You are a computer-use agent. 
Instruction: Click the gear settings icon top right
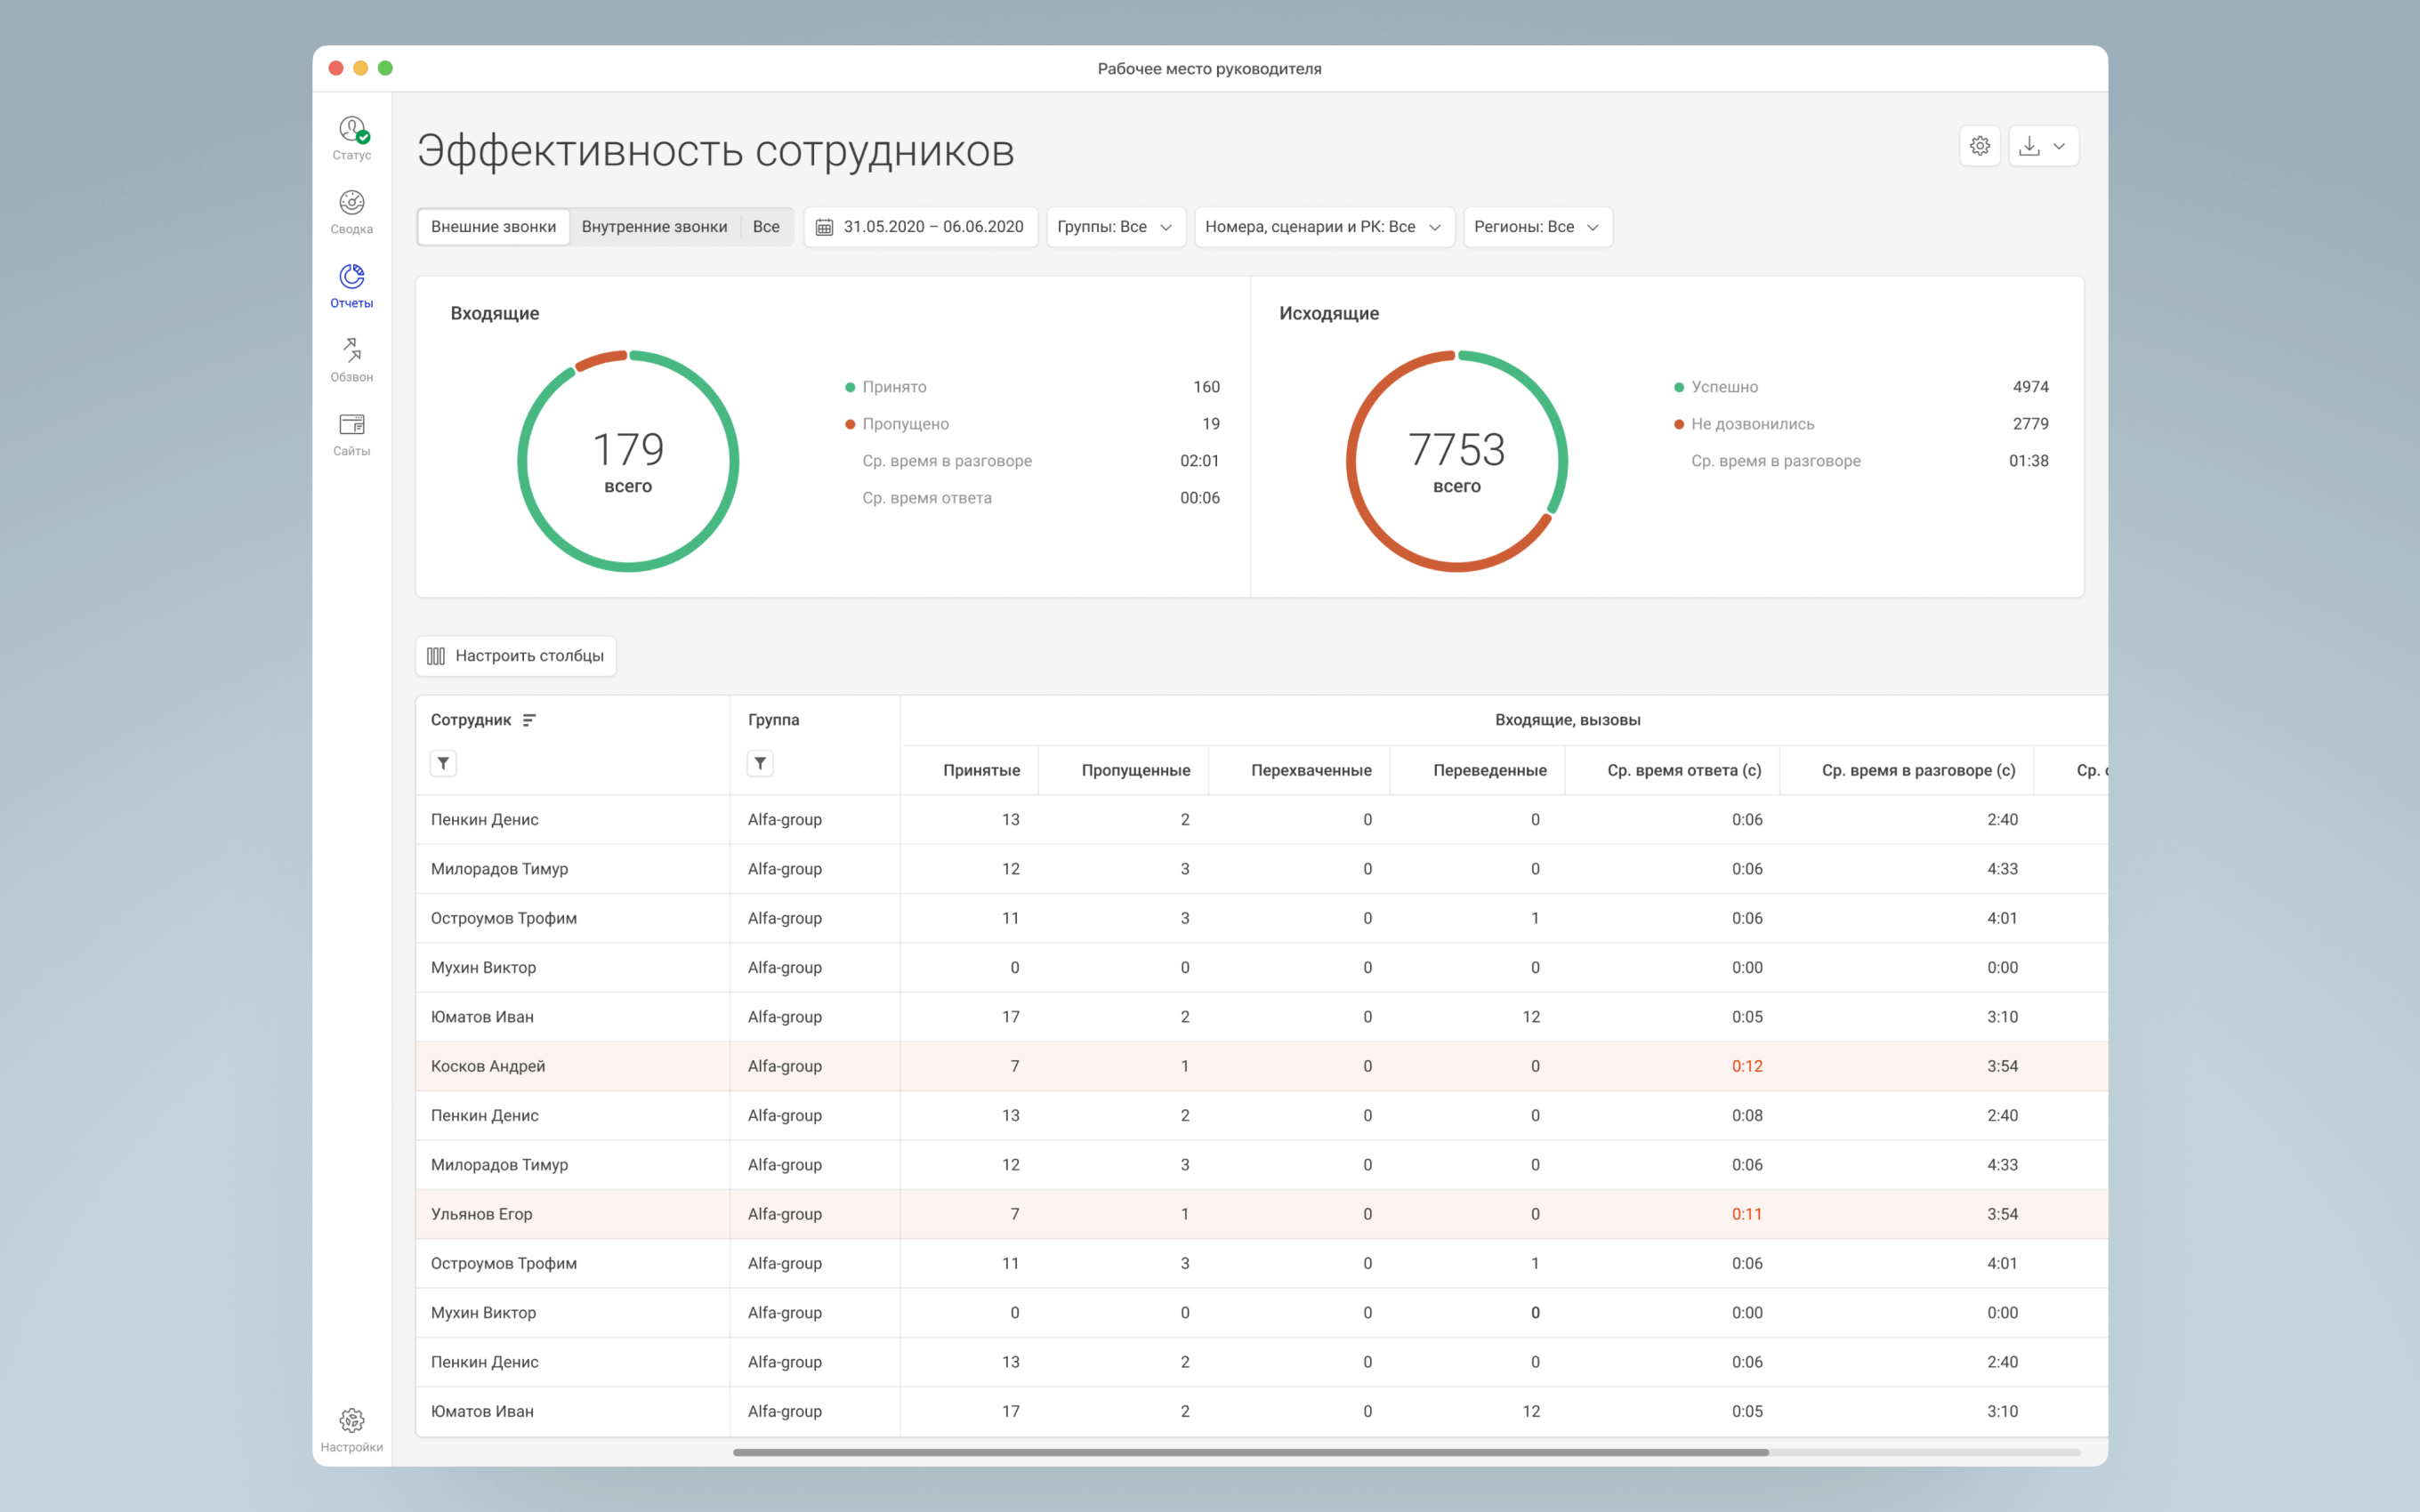[x=1979, y=146]
